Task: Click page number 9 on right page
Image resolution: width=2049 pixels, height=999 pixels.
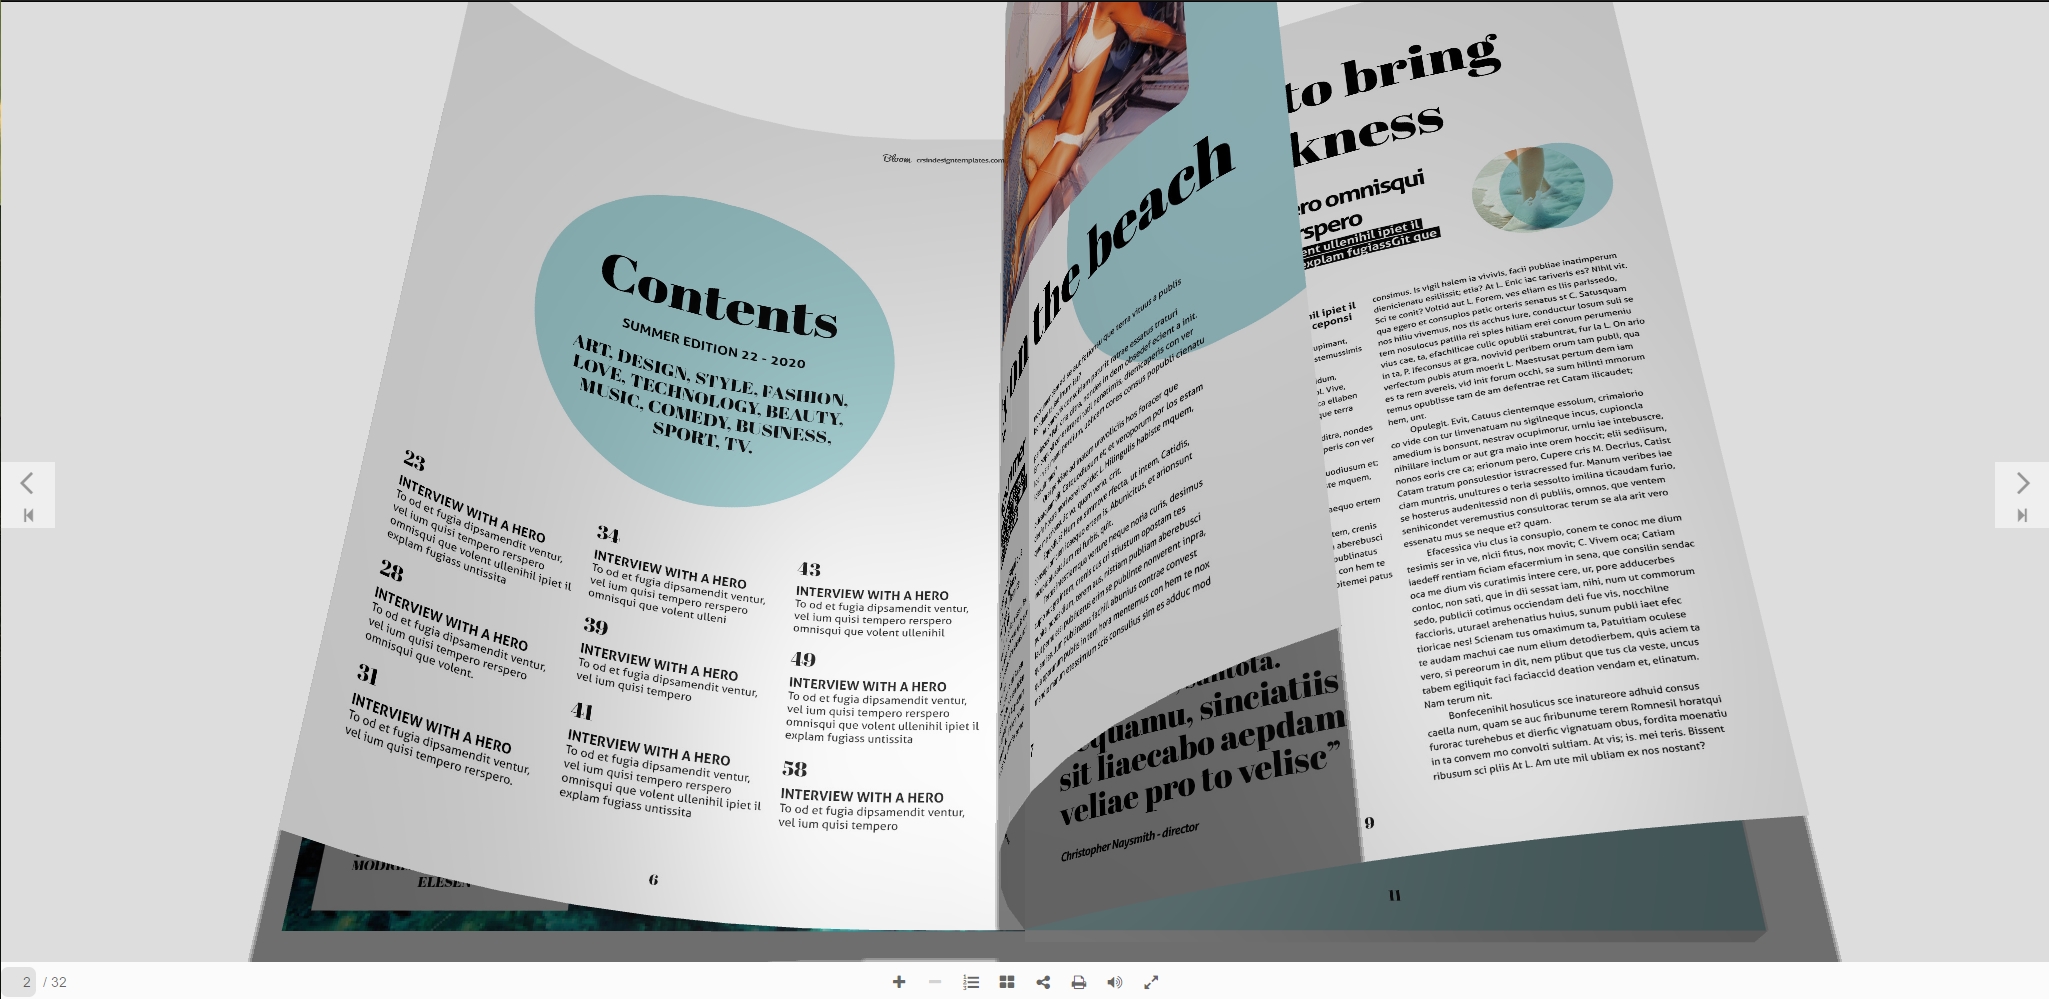Action: [x=1369, y=823]
